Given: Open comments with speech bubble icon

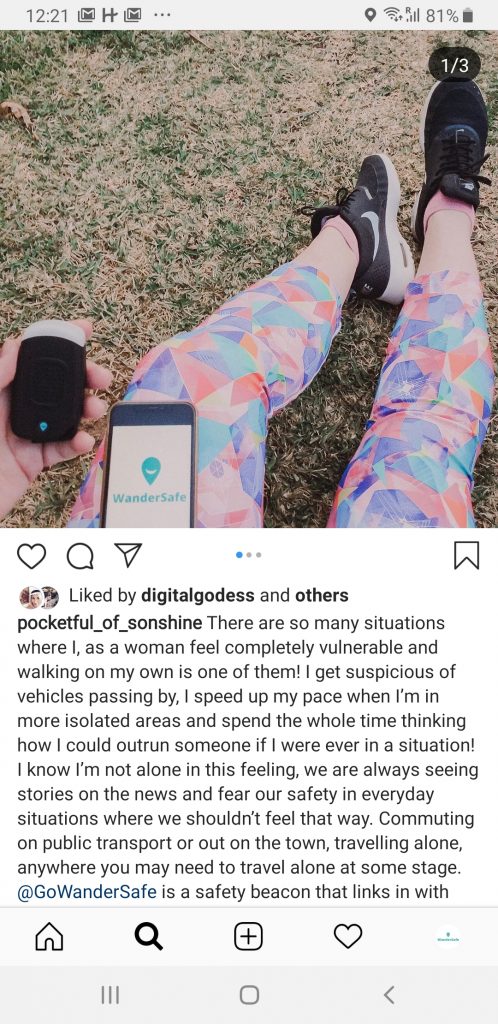Looking at the screenshot, I should (80, 556).
